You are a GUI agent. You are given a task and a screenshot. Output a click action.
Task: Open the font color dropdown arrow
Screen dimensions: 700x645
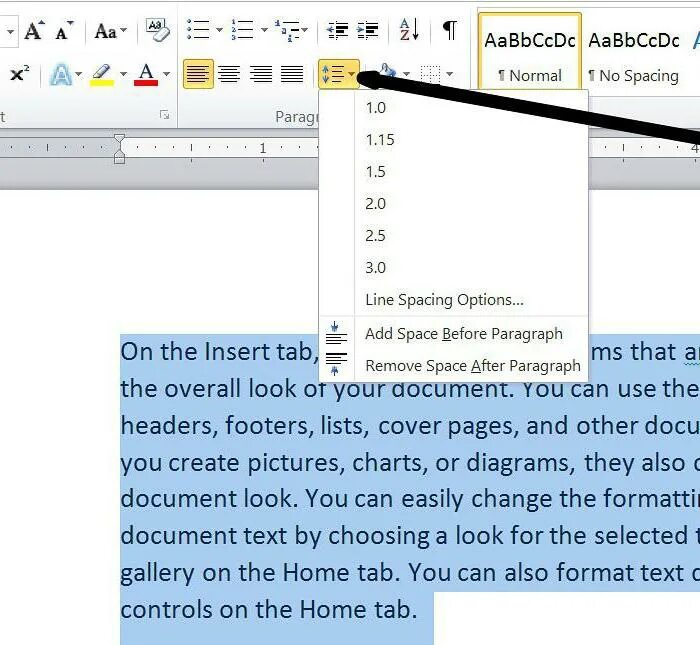pos(167,74)
